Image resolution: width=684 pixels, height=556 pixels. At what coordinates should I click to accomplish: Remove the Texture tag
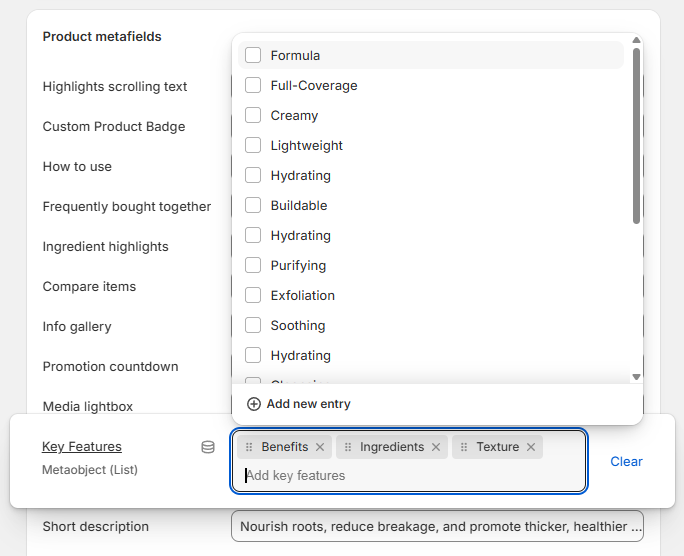coord(531,447)
